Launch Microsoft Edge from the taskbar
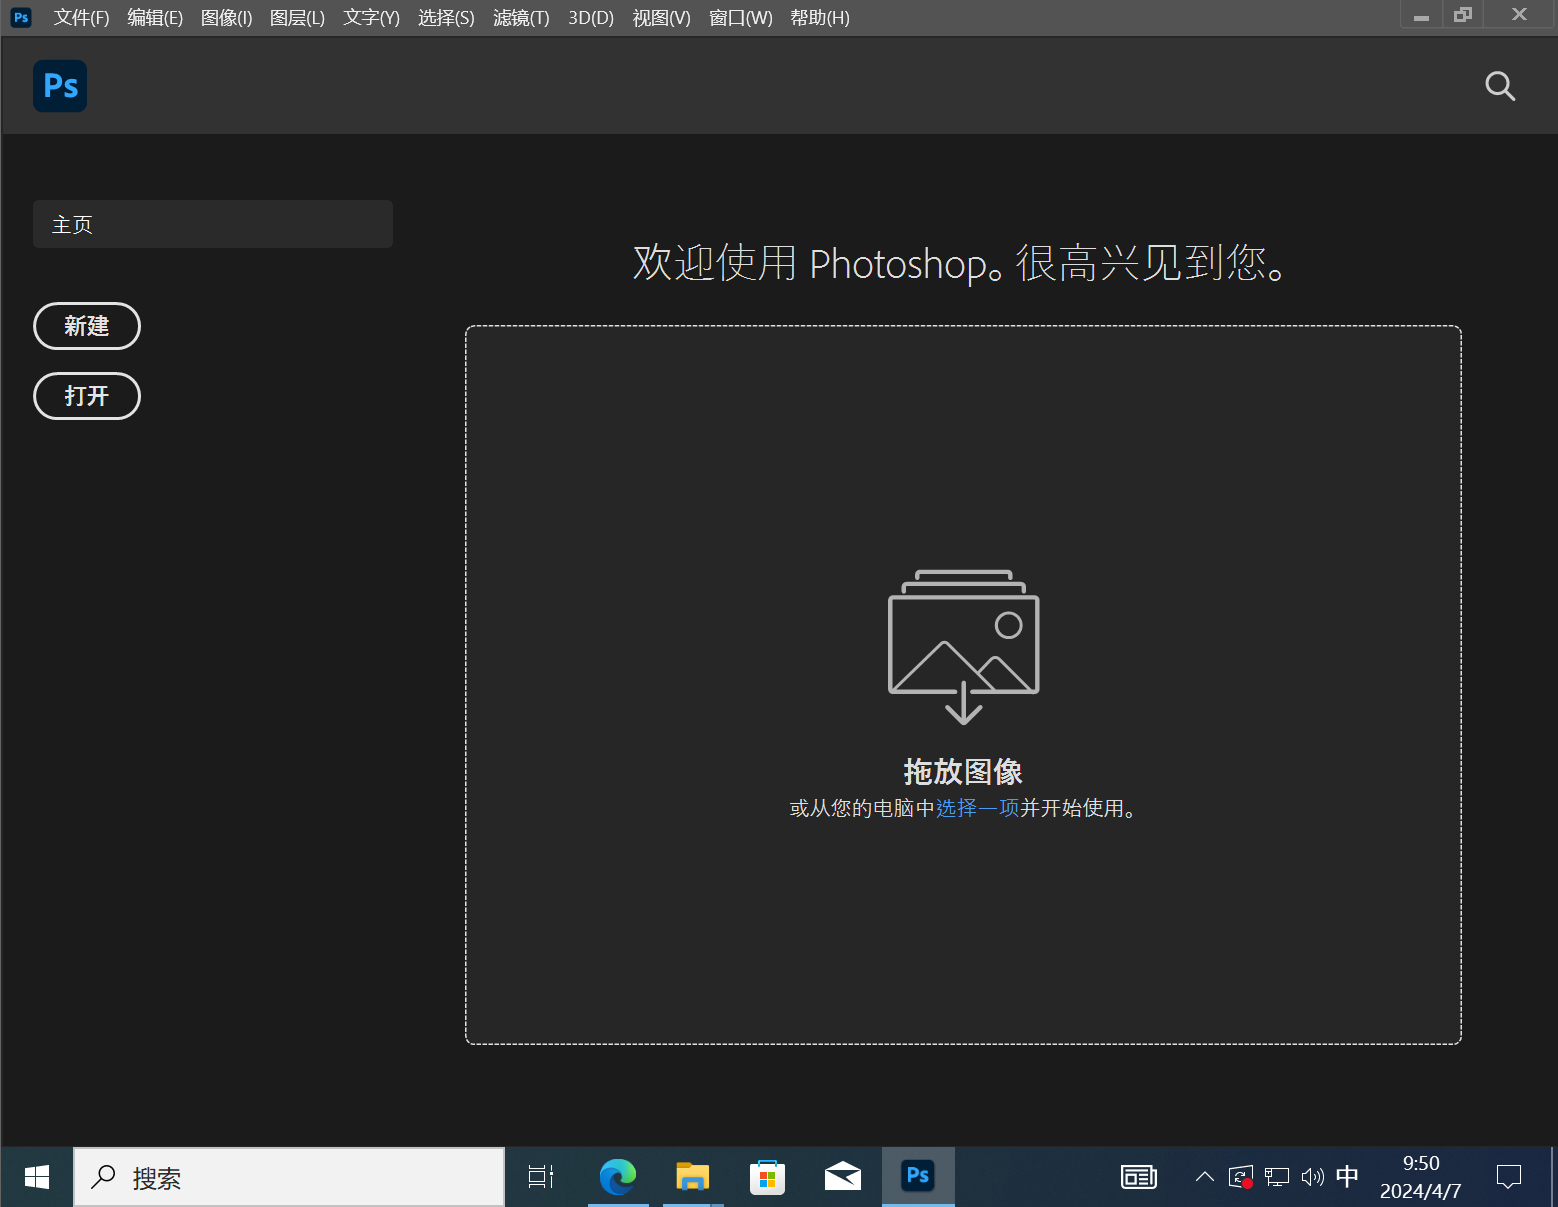The image size is (1558, 1207). pyautogui.click(x=618, y=1177)
